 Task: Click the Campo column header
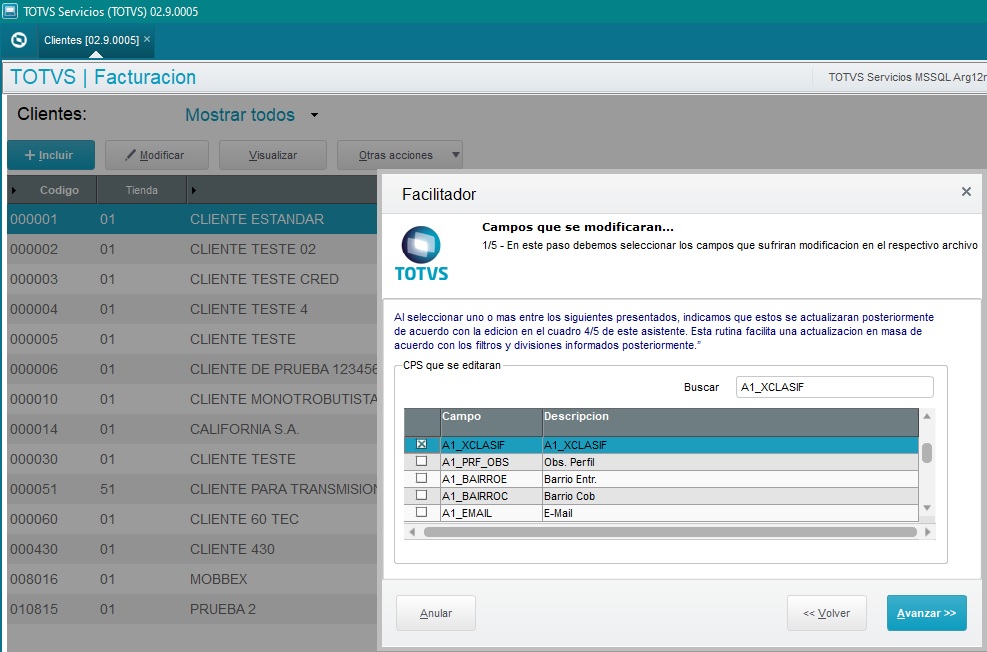[x=491, y=422]
